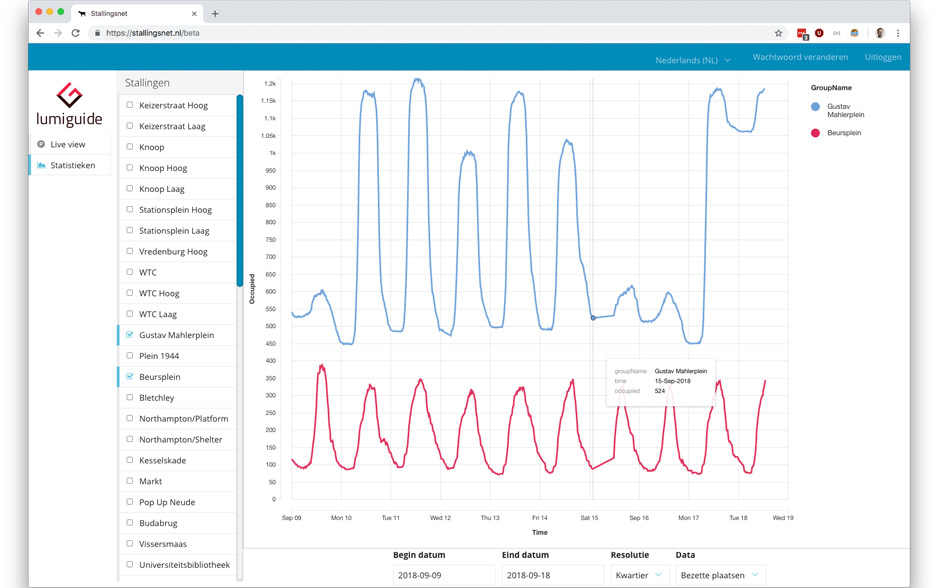This screenshot has width=940, height=588.
Task: Select Statistieken in the sidebar
Action: [72, 165]
